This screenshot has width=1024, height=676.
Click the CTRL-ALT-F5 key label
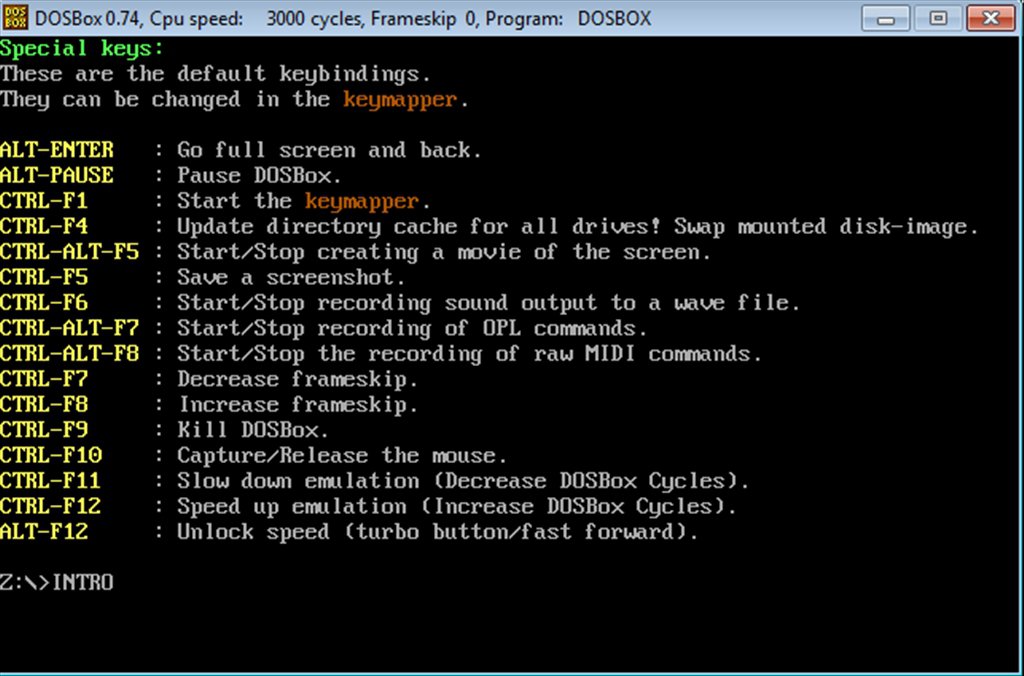click(69, 252)
